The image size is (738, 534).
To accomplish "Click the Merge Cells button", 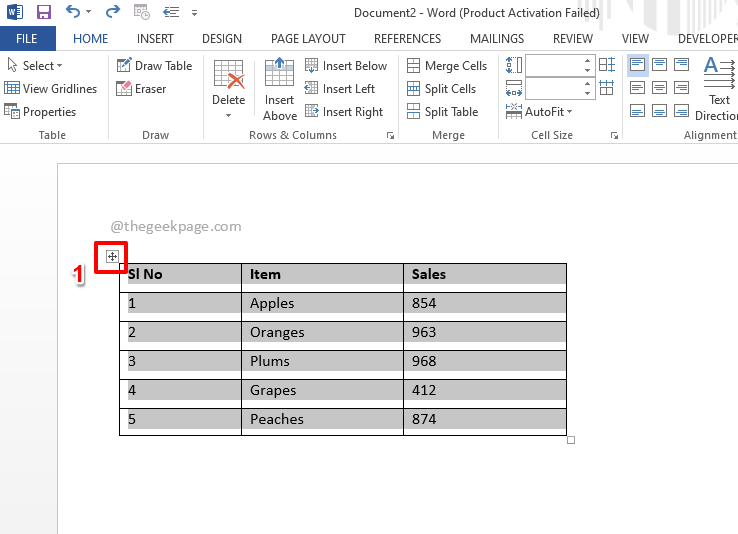I will [x=446, y=66].
